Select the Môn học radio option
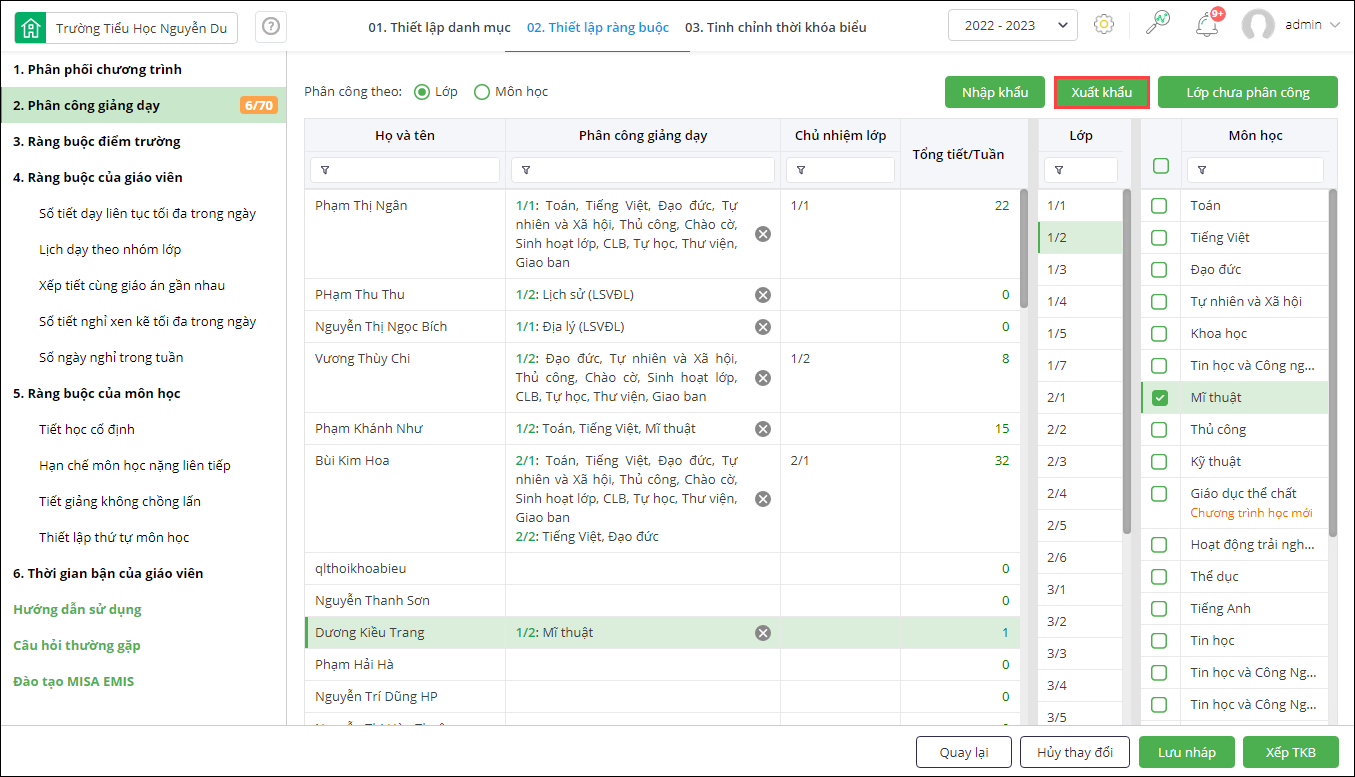The image size is (1355, 777). [x=482, y=92]
